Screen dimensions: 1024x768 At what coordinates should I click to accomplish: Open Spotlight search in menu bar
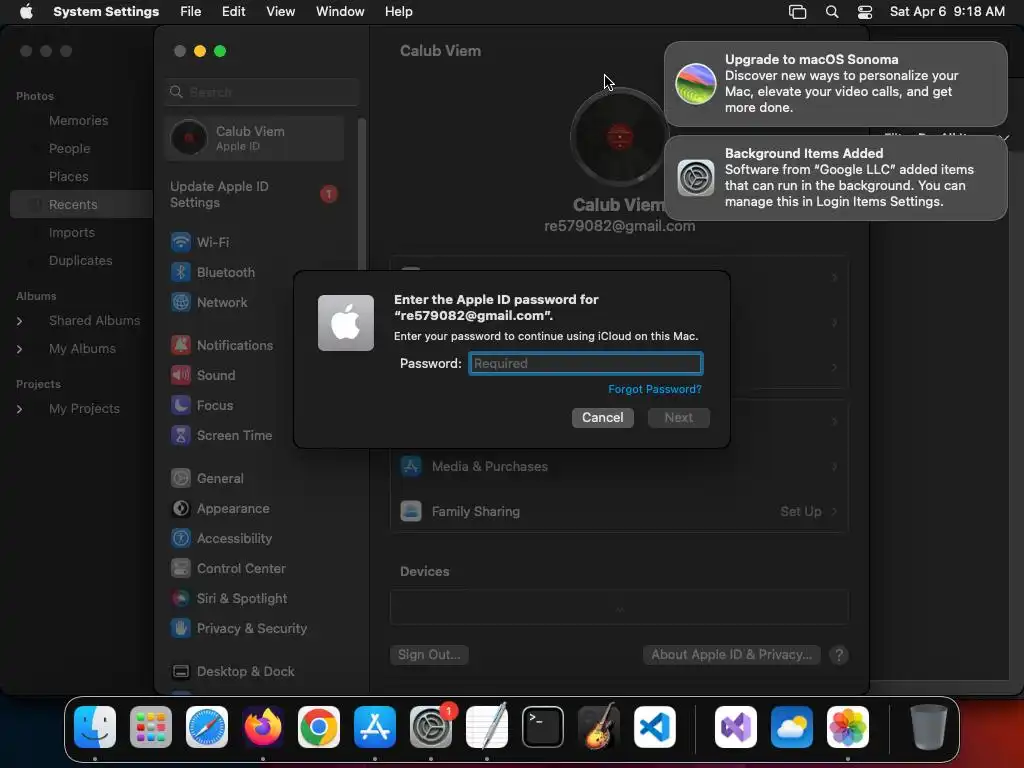click(x=832, y=12)
